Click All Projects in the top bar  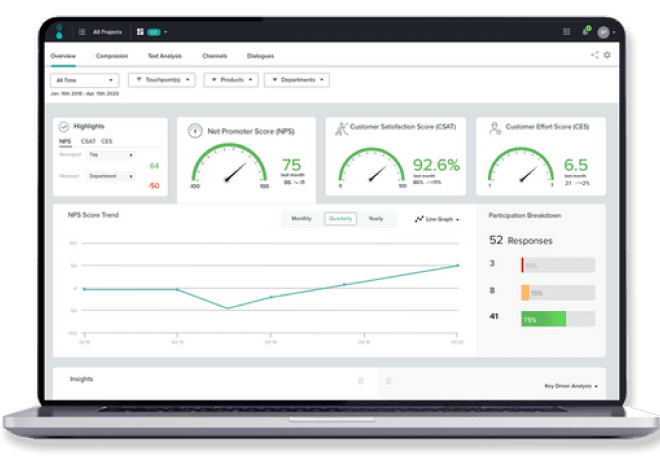[106, 32]
